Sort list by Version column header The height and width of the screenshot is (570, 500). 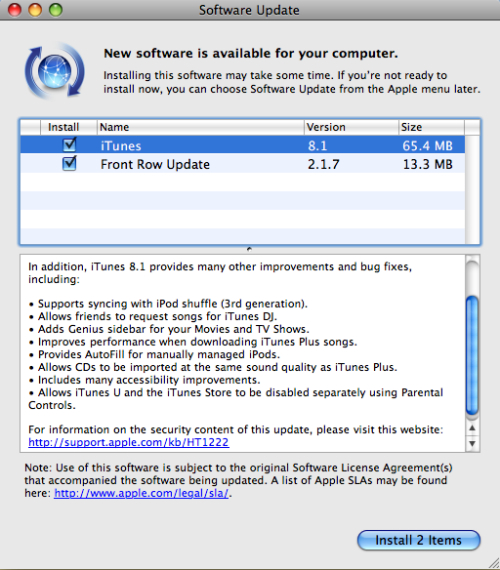pos(351,127)
